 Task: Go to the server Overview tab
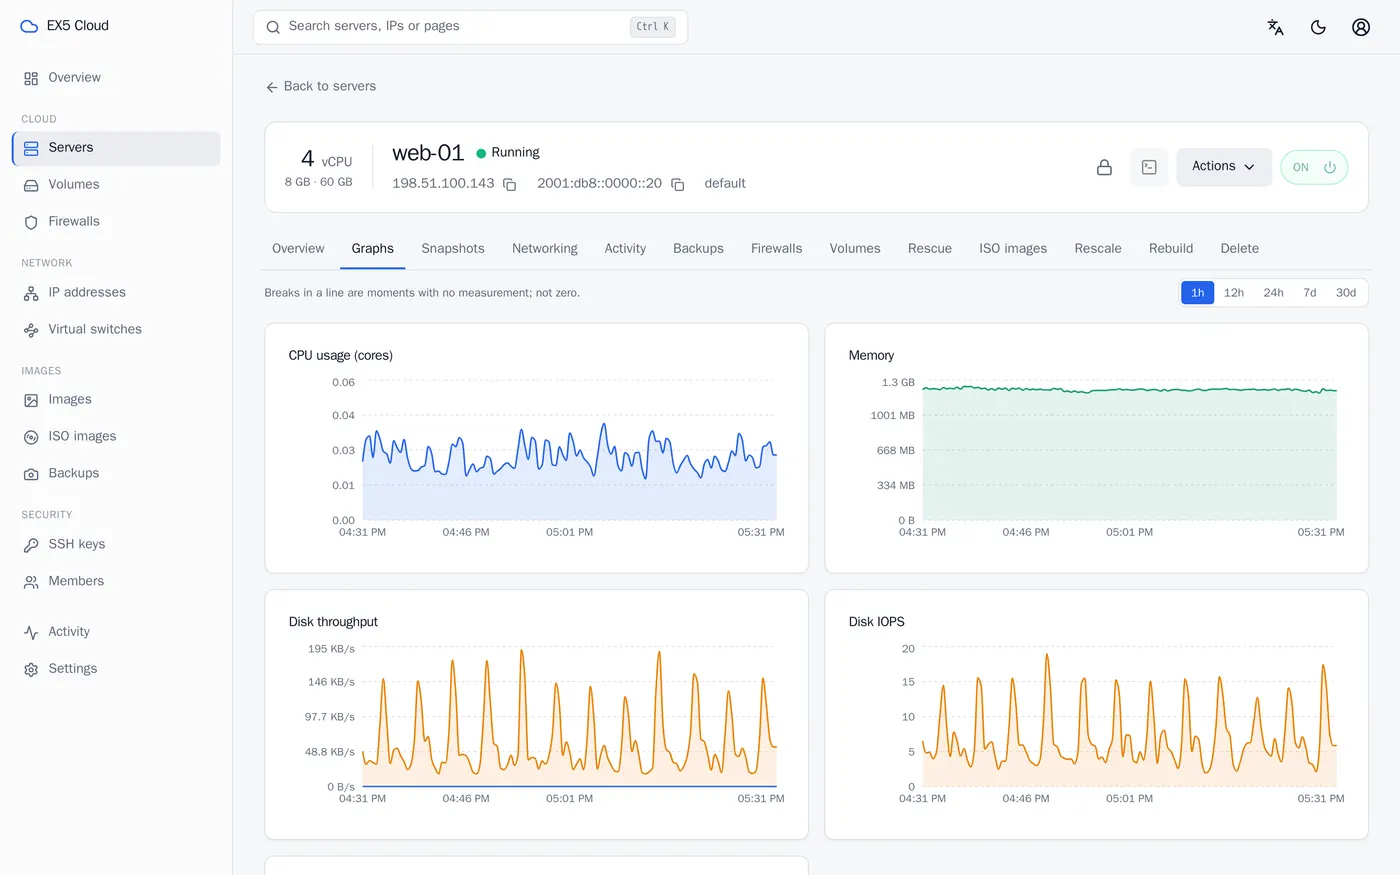tap(298, 249)
